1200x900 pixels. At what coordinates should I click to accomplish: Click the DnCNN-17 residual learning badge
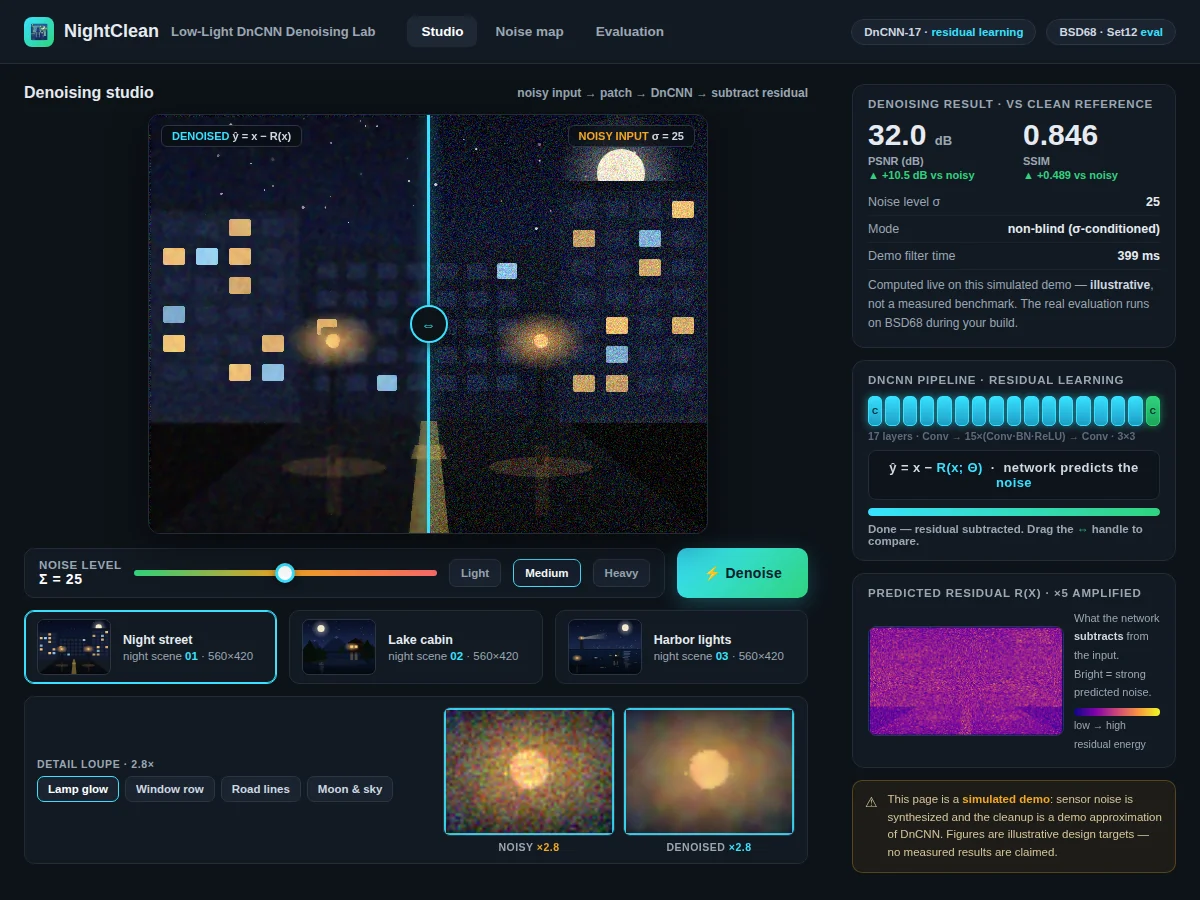tap(944, 32)
